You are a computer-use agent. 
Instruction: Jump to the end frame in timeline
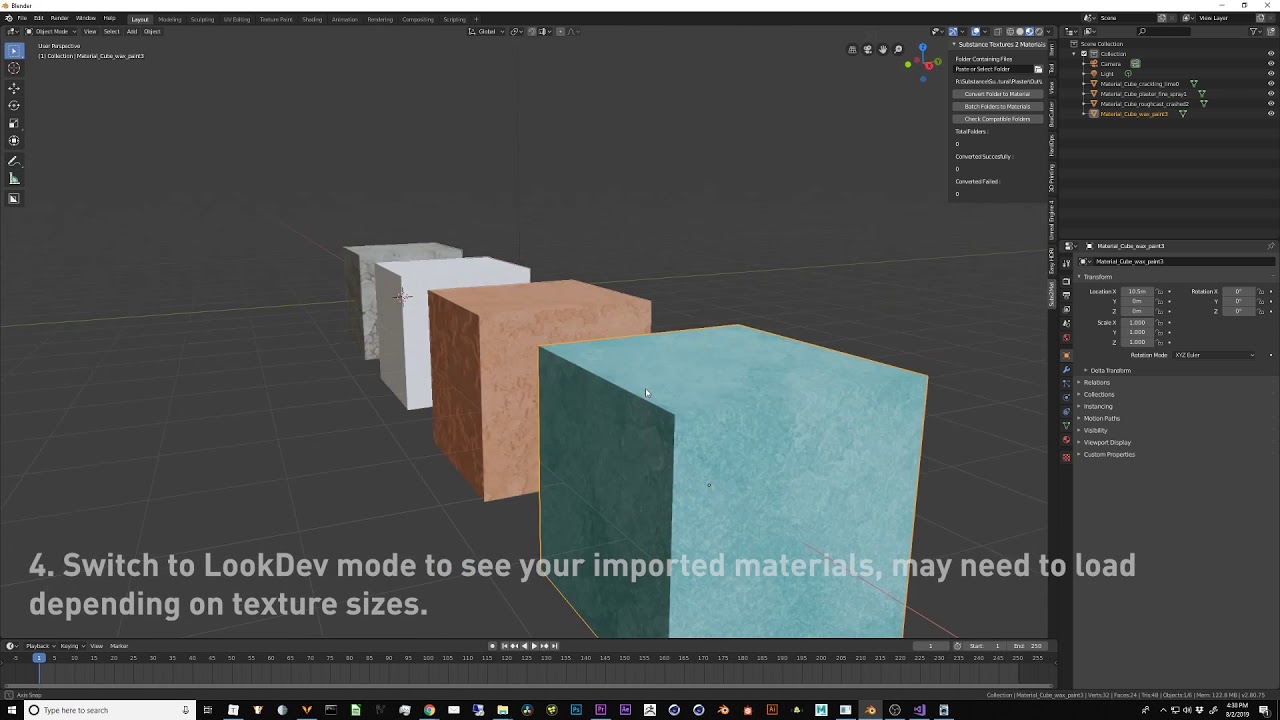pyautogui.click(x=555, y=646)
